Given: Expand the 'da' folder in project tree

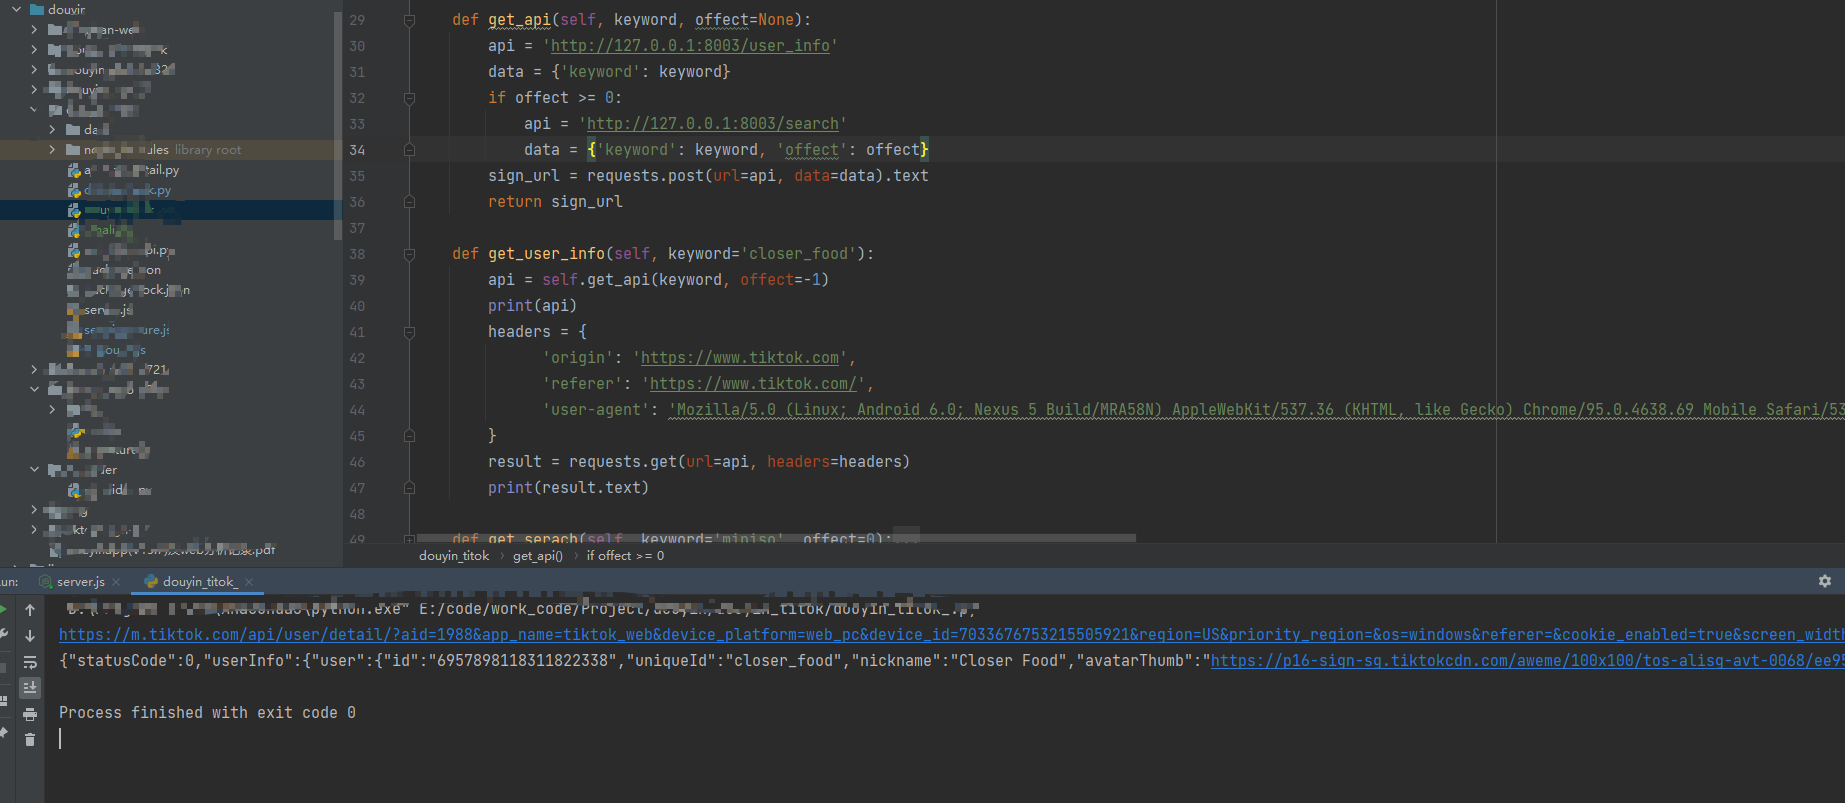Looking at the screenshot, I should point(52,130).
